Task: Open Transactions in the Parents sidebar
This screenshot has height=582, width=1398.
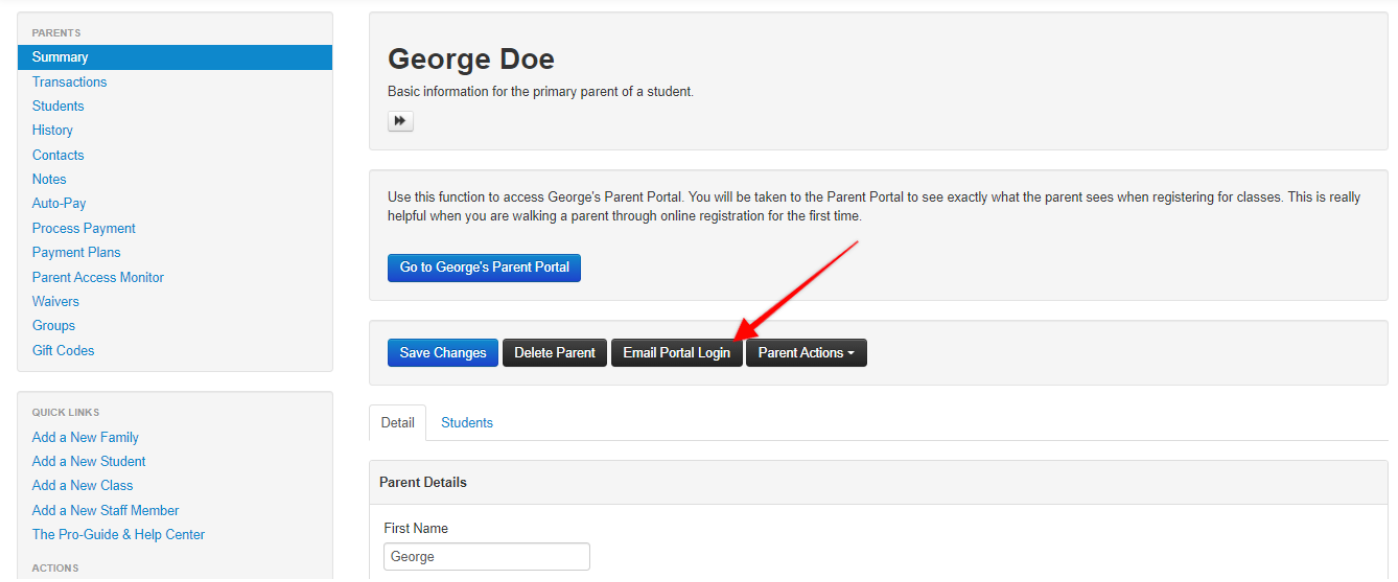Action: [69, 82]
